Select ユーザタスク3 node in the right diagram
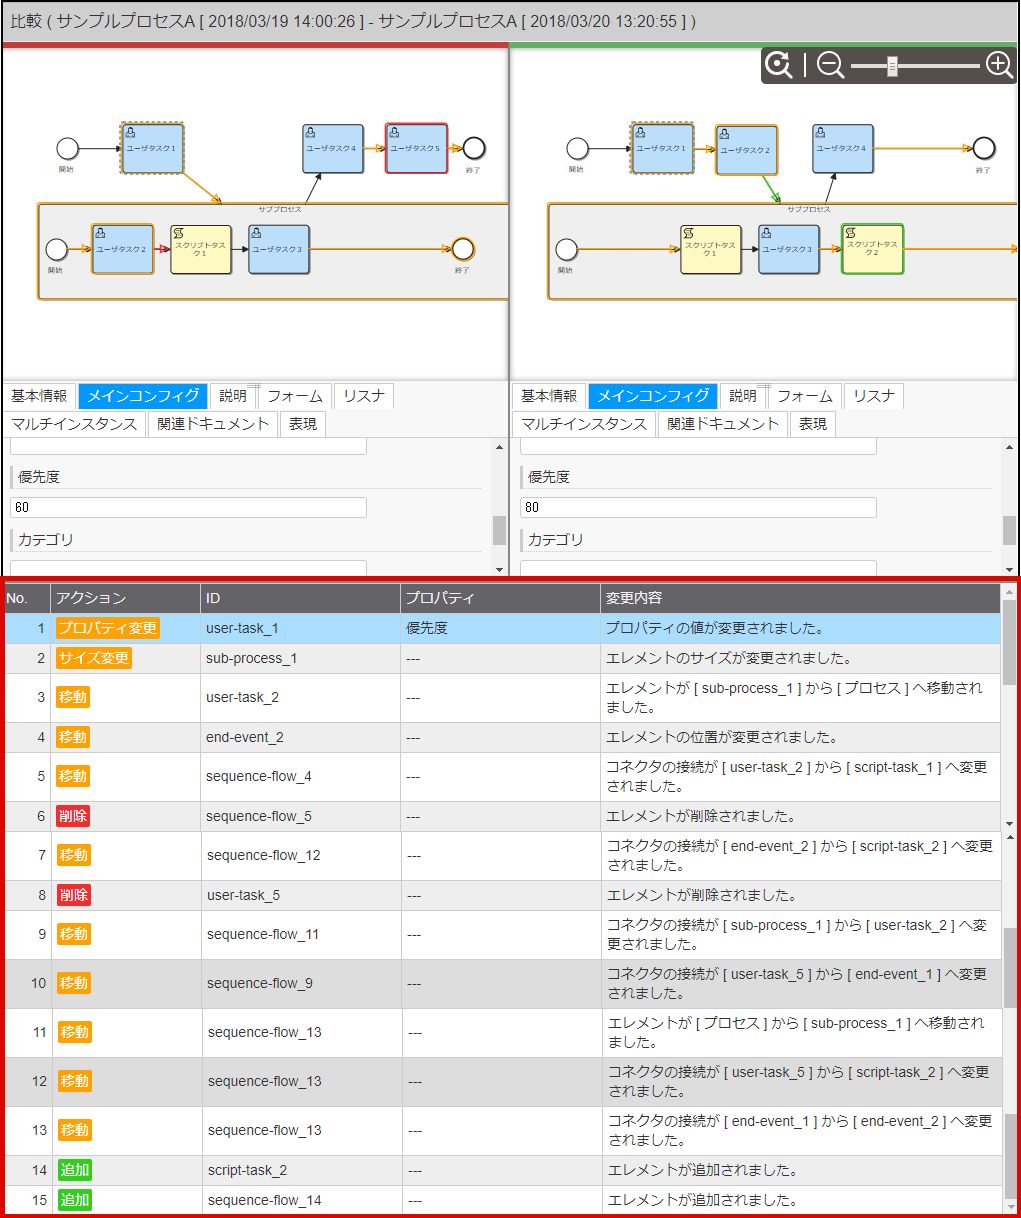Image resolution: width=1021 pixels, height=1218 pixels. pyautogui.click(x=789, y=249)
